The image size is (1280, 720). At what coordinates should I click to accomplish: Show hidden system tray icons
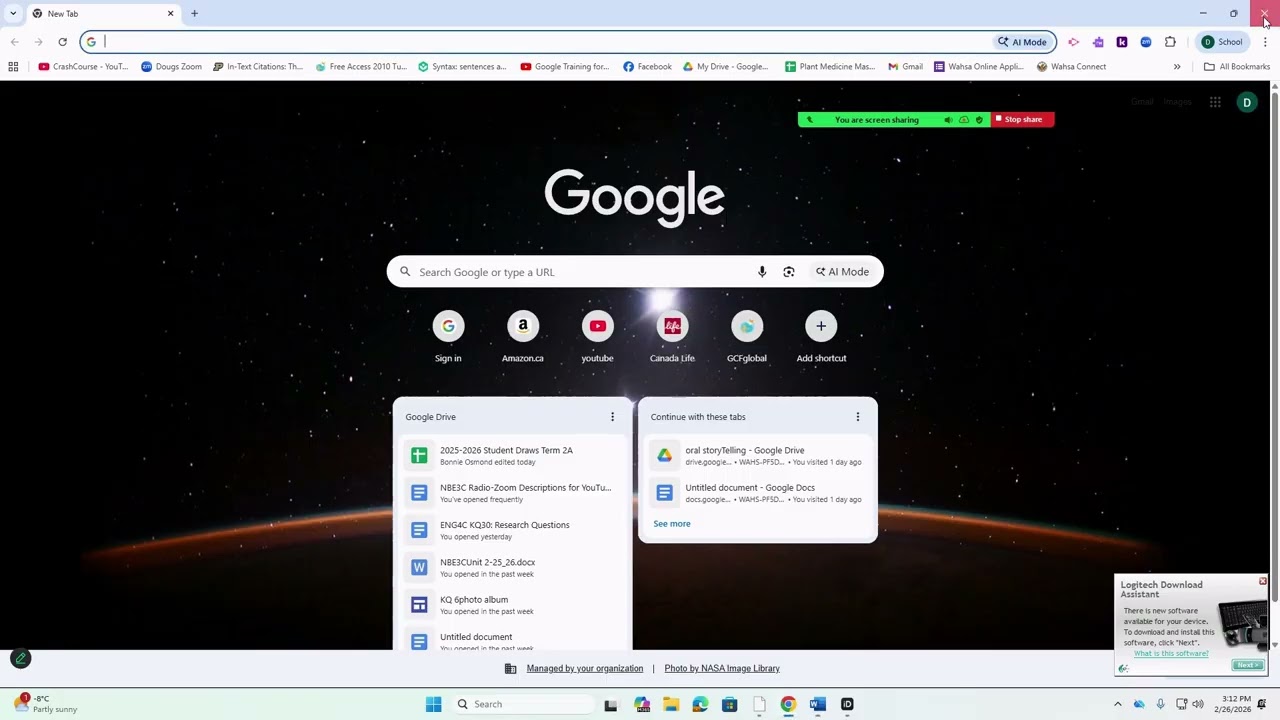[1118, 704]
